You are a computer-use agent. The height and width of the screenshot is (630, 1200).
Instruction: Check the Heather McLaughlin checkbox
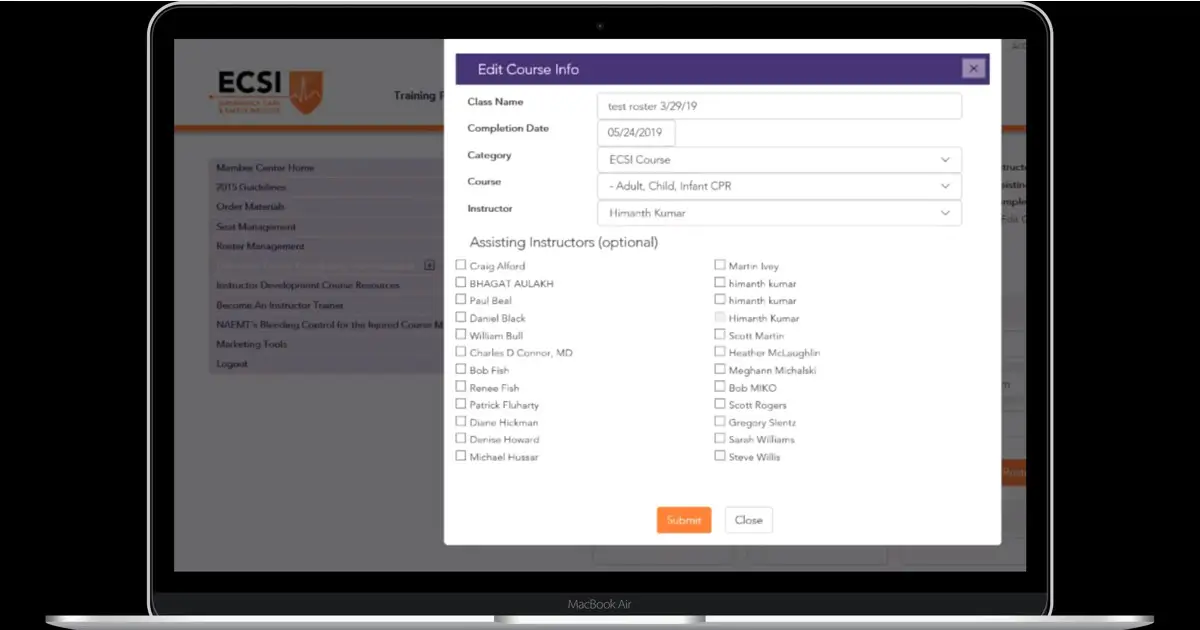(x=720, y=352)
